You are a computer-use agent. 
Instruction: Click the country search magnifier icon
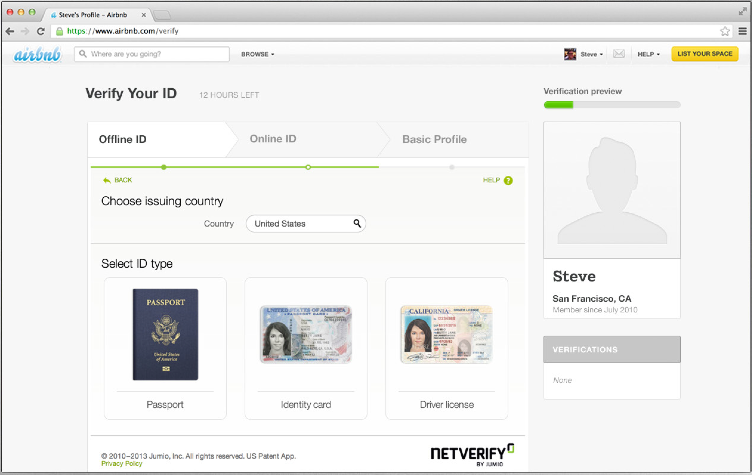point(357,223)
